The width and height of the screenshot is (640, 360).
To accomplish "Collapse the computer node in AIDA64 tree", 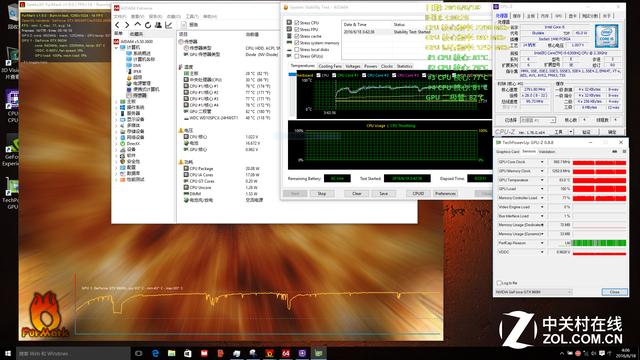I will click(x=116, y=47).
